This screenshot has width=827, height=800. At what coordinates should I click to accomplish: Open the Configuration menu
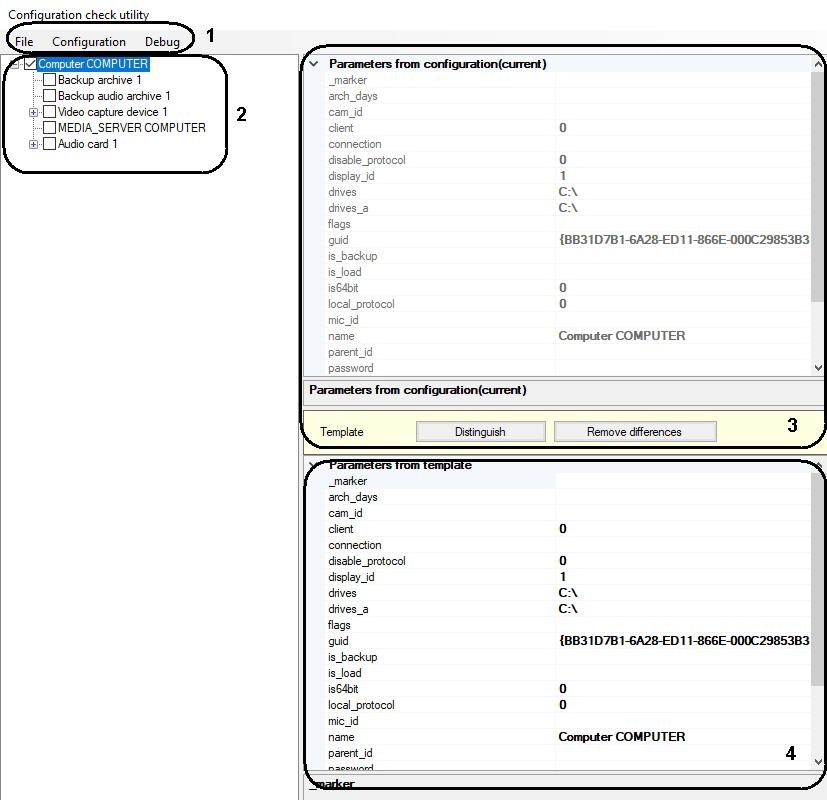coord(89,42)
